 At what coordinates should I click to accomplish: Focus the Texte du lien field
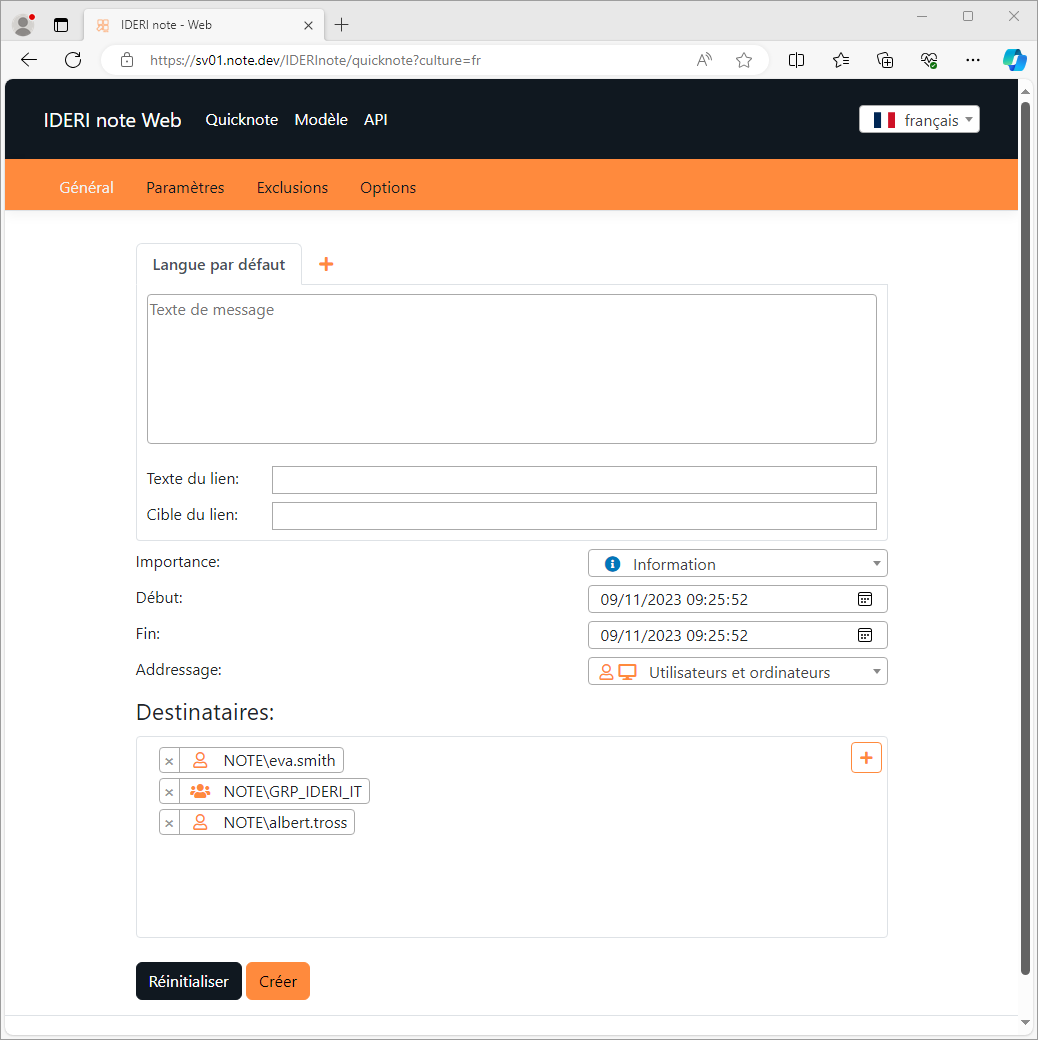(x=574, y=480)
